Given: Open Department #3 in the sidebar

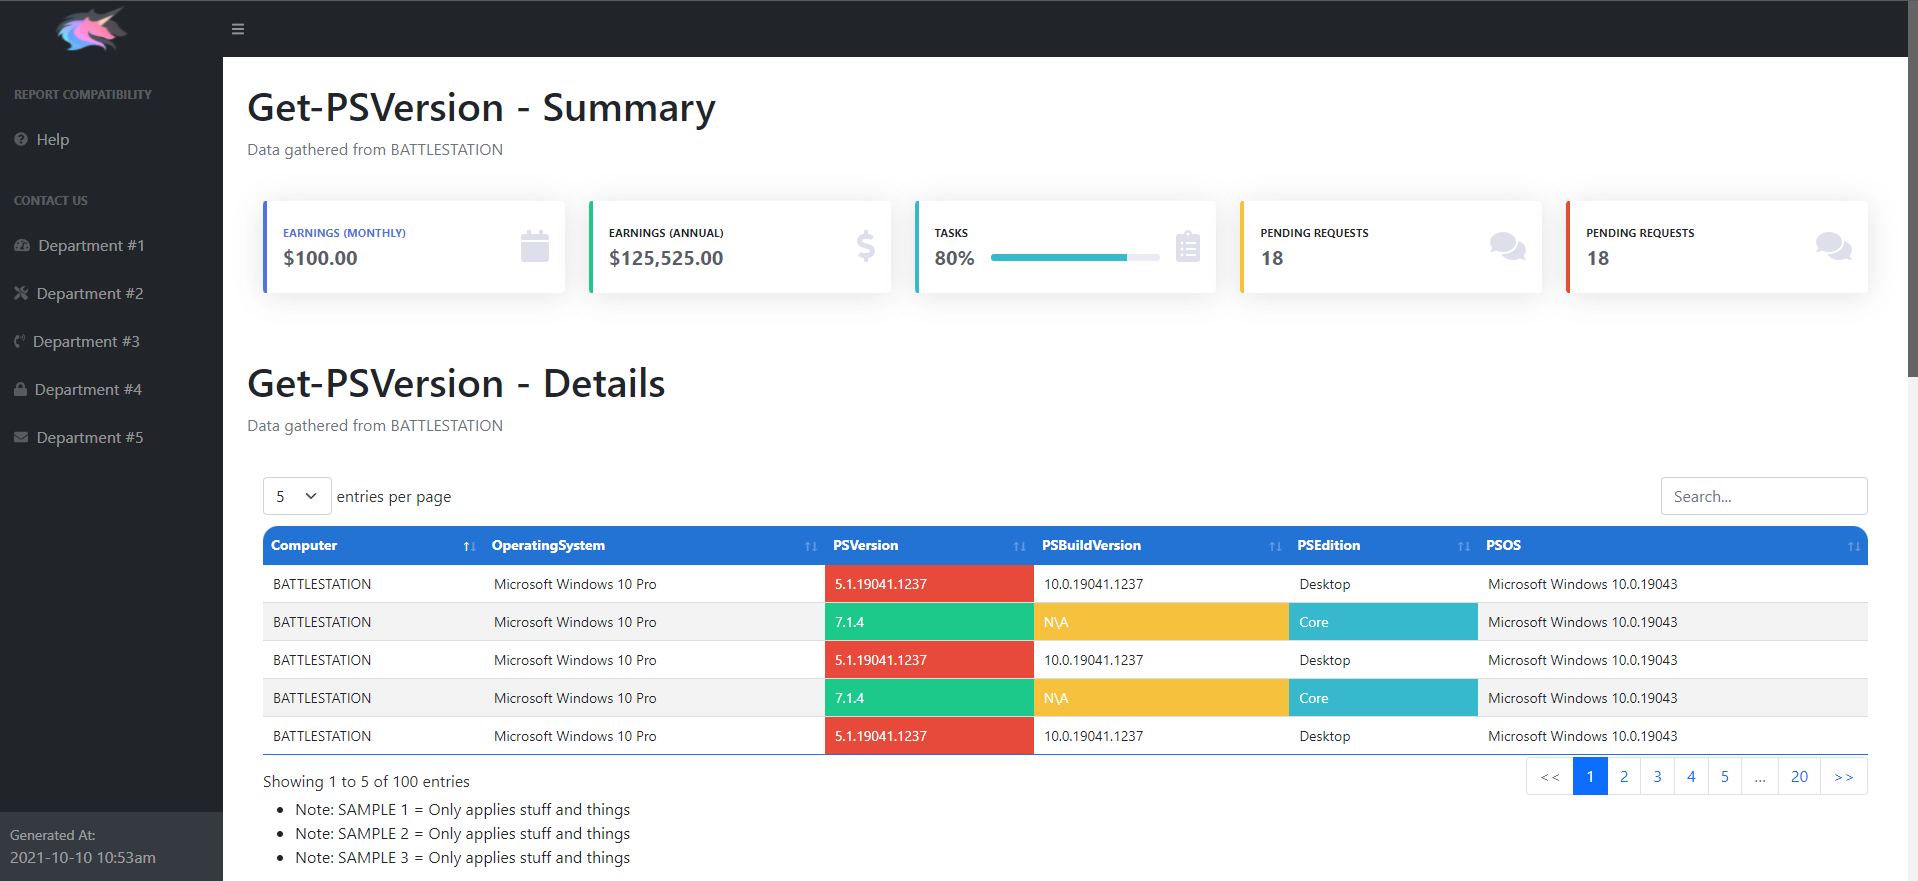Looking at the screenshot, I should click(x=86, y=342).
